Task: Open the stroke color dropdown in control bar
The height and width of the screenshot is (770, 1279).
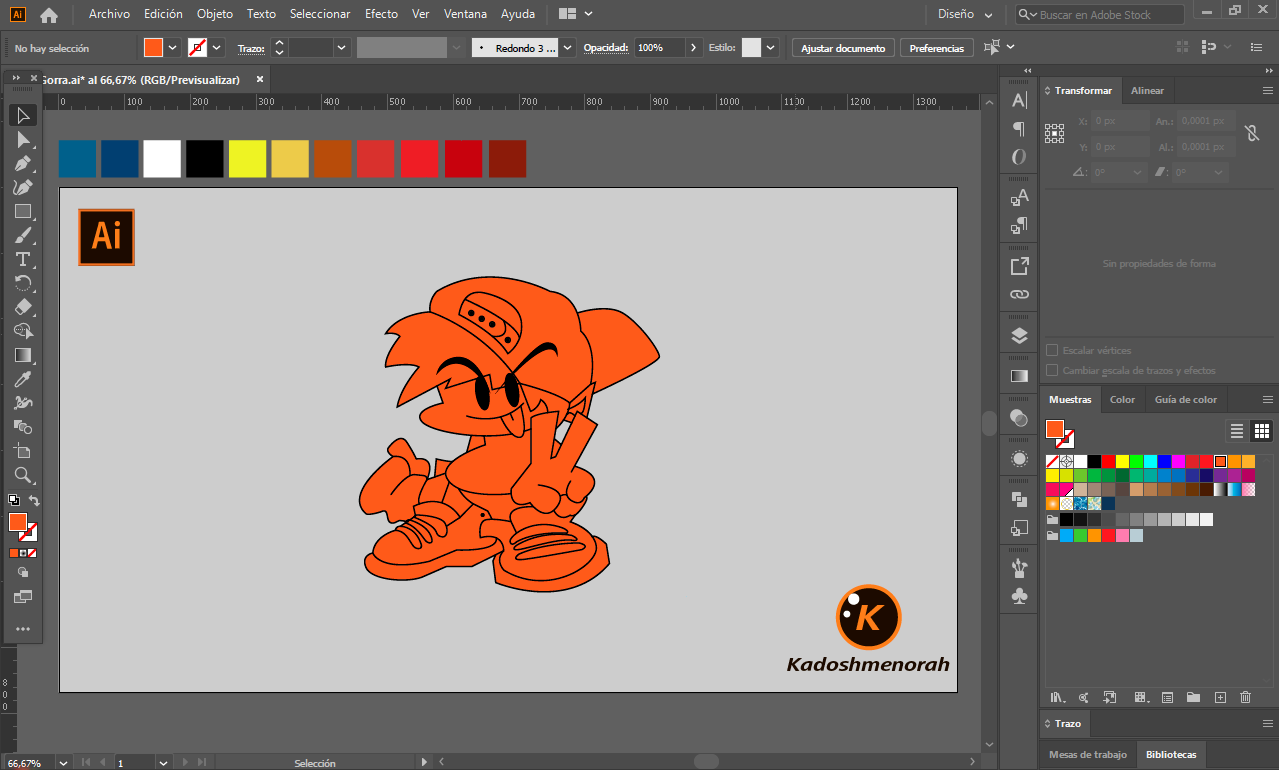Action: [217, 48]
